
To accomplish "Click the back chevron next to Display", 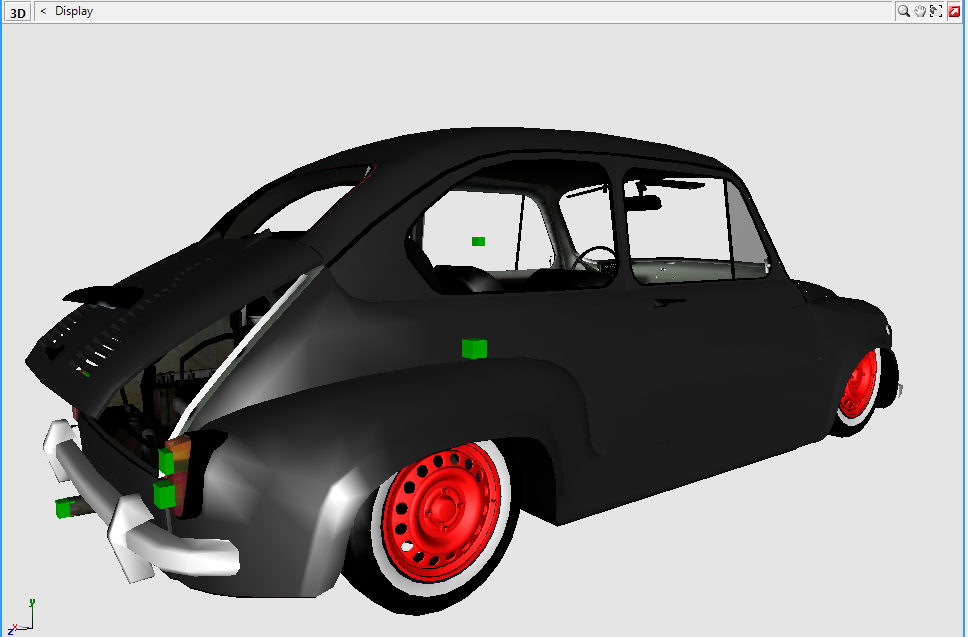I will point(42,10).
